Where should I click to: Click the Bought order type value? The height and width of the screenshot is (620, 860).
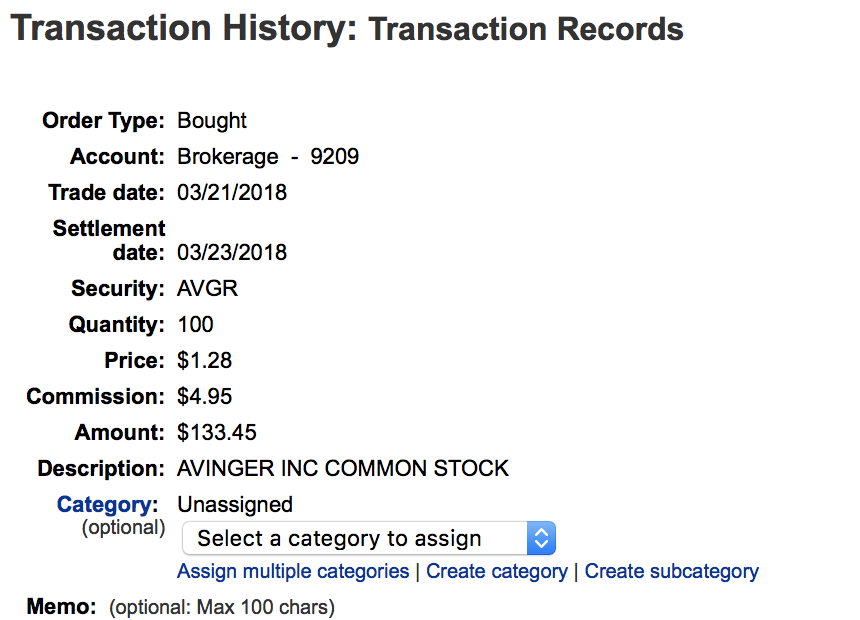point(212,121)
